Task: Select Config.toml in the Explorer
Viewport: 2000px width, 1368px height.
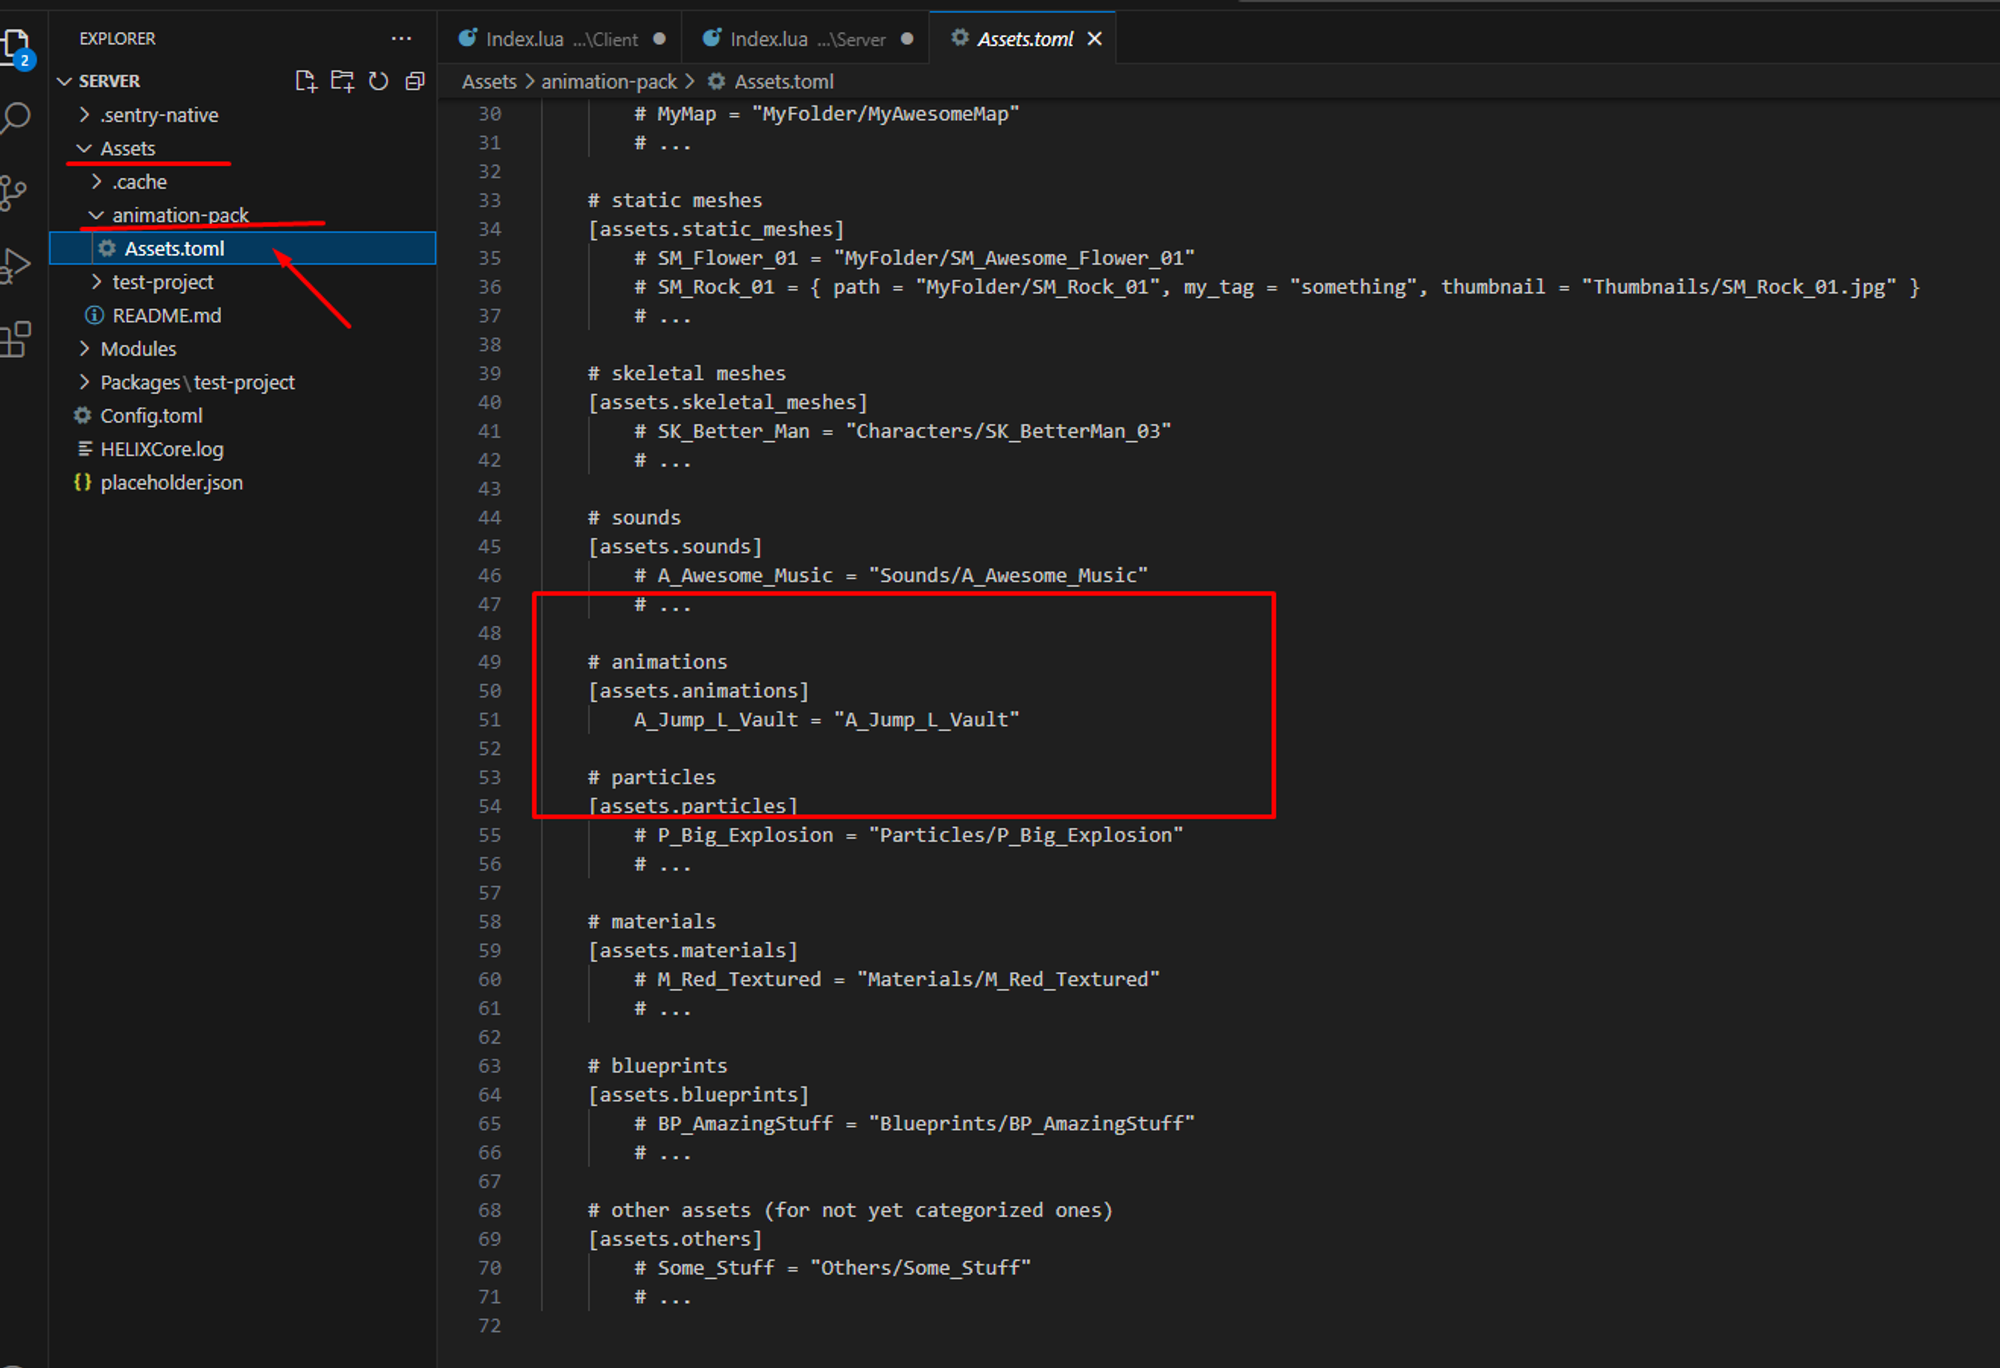Action: point(152,415)
